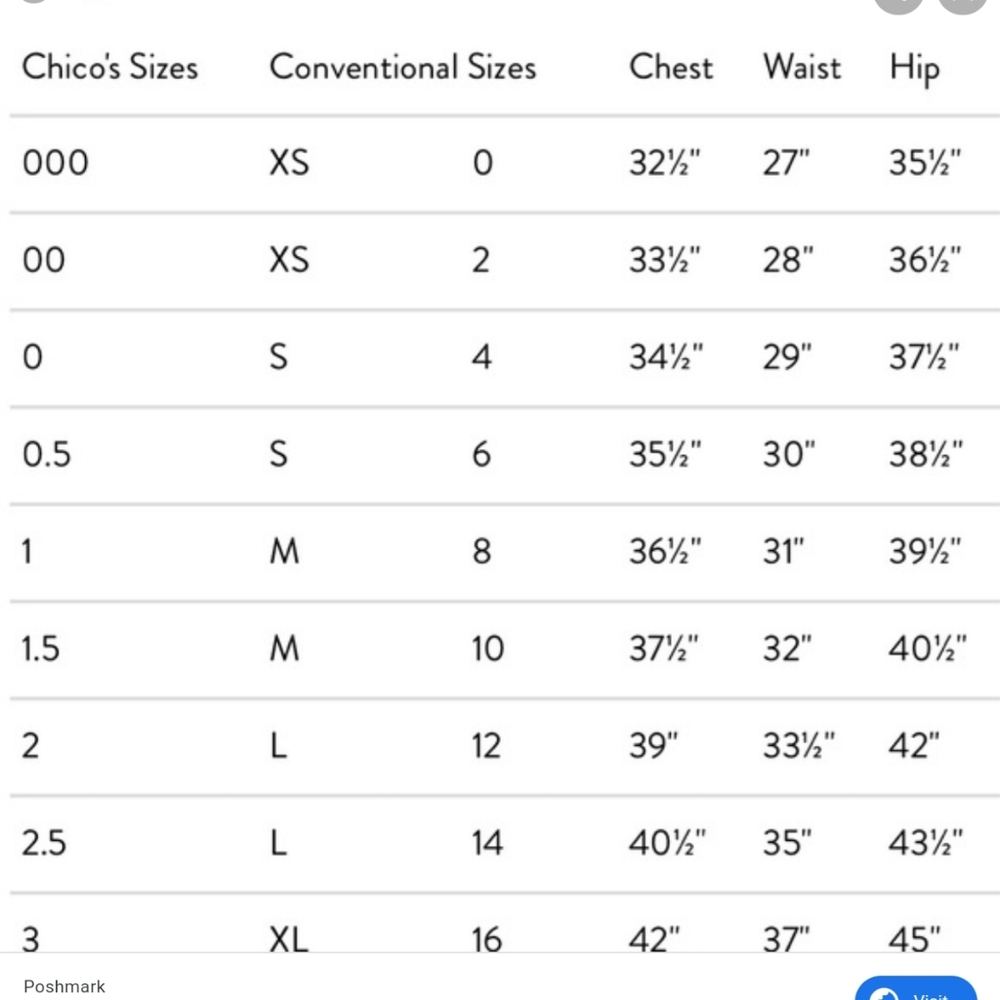Click the blue Visit button
1000x1000 pixels.
(916, 989)
